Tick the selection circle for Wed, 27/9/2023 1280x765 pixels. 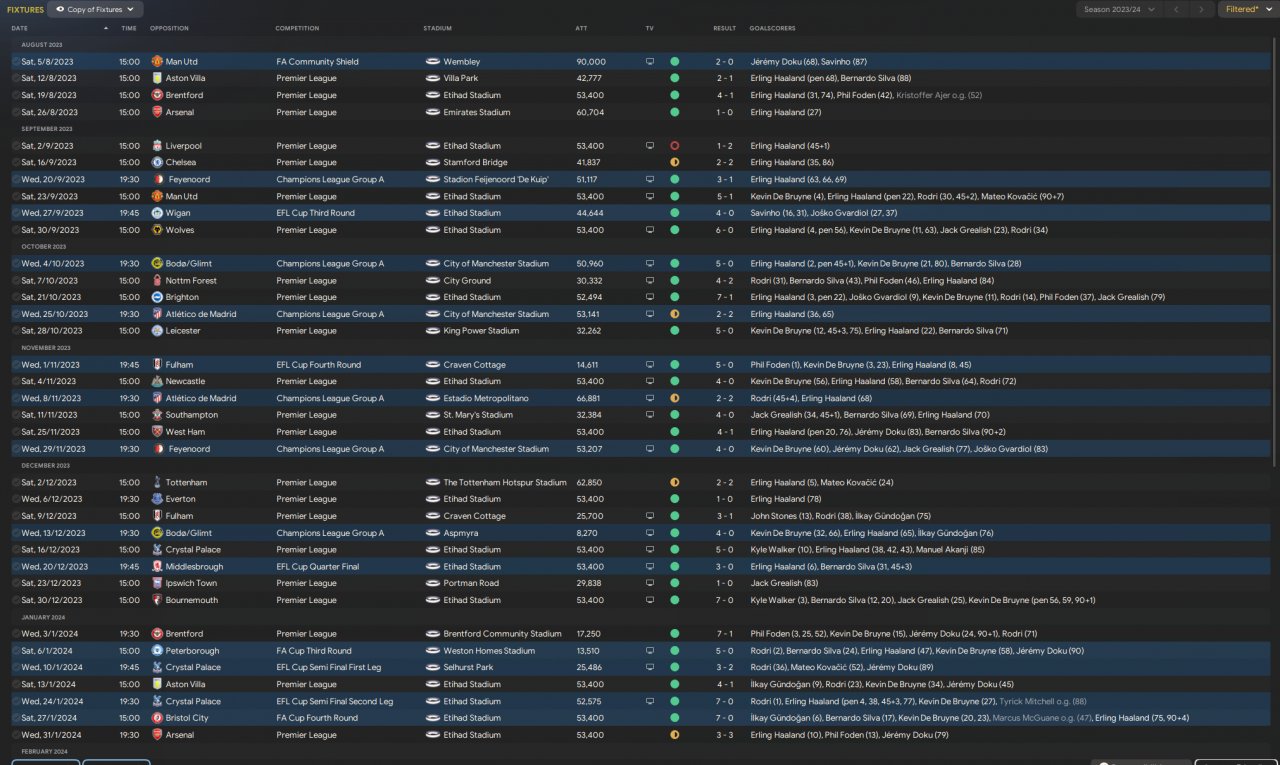click(x=16, y=213)
